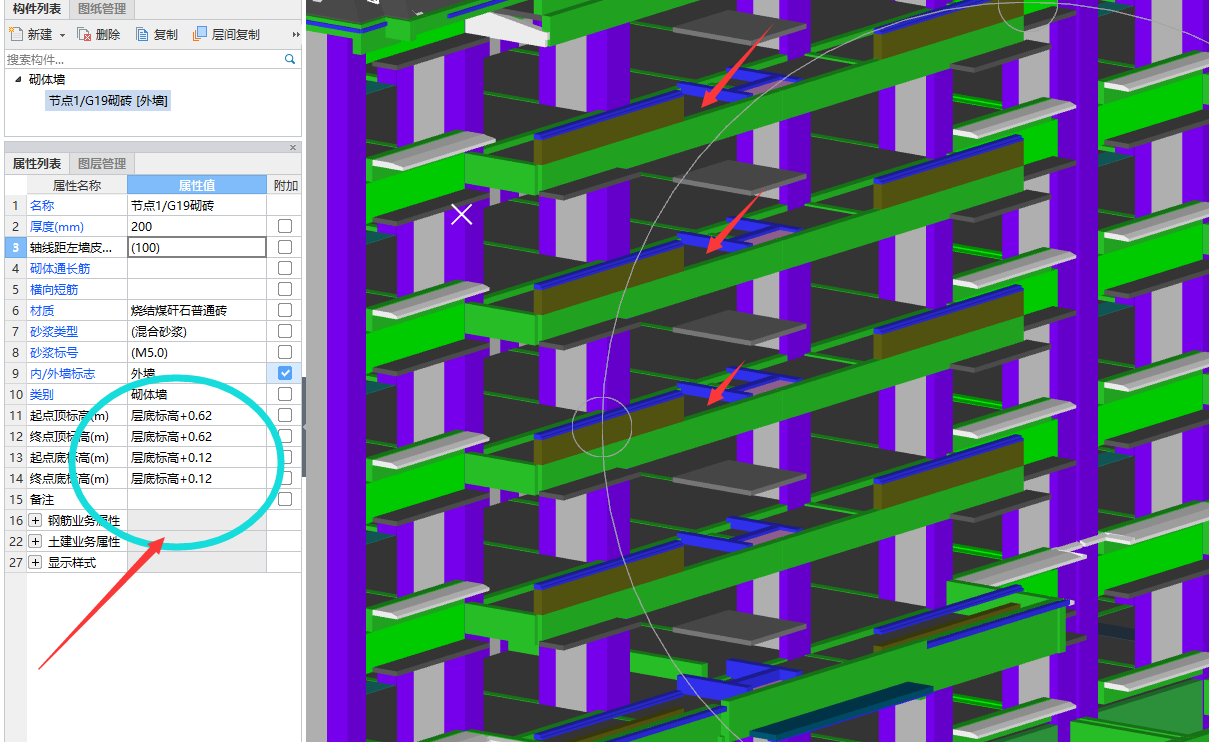Edit the 轴线距左墙皮 value (100)

coord(197,247)
